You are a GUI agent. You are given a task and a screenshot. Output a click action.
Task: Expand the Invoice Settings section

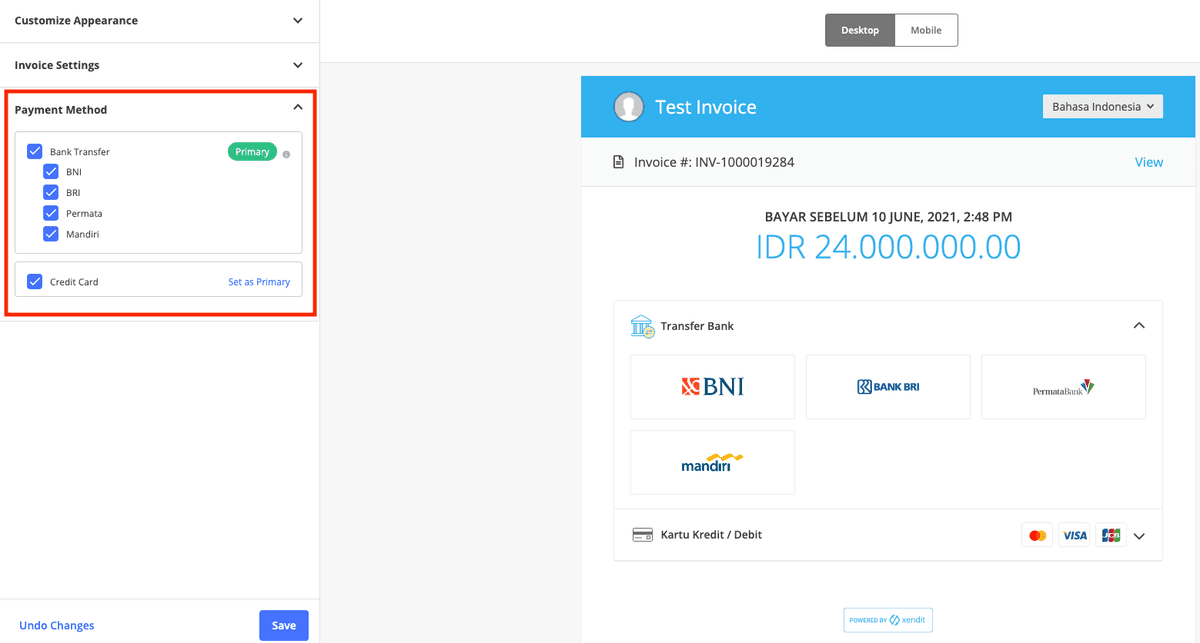(x=159, y=65)
